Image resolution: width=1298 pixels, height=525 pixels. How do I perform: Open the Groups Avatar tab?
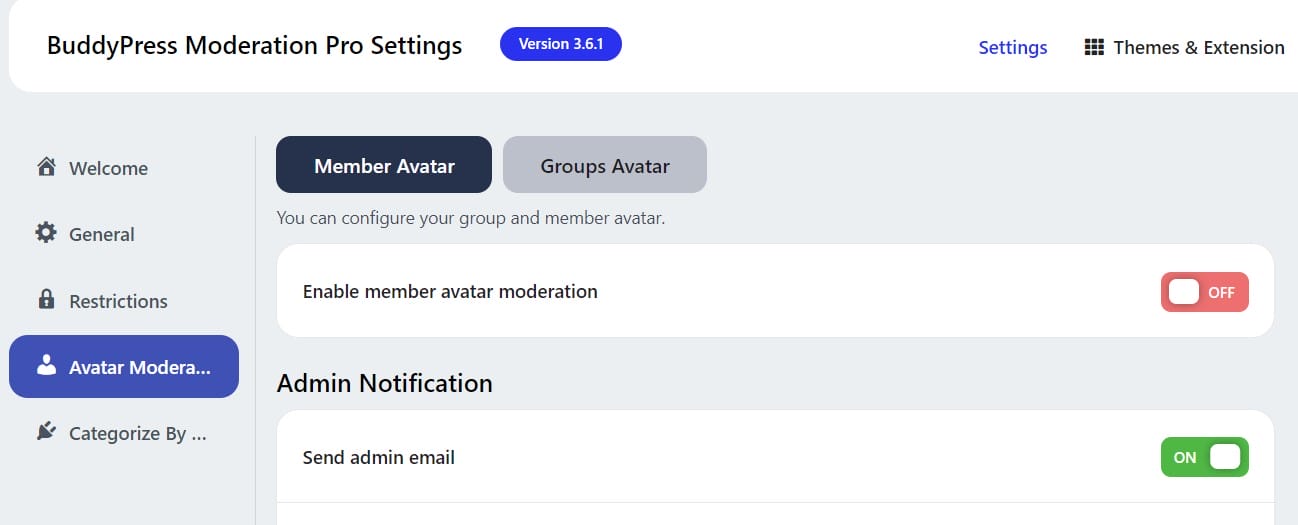(x=605, y=165)
